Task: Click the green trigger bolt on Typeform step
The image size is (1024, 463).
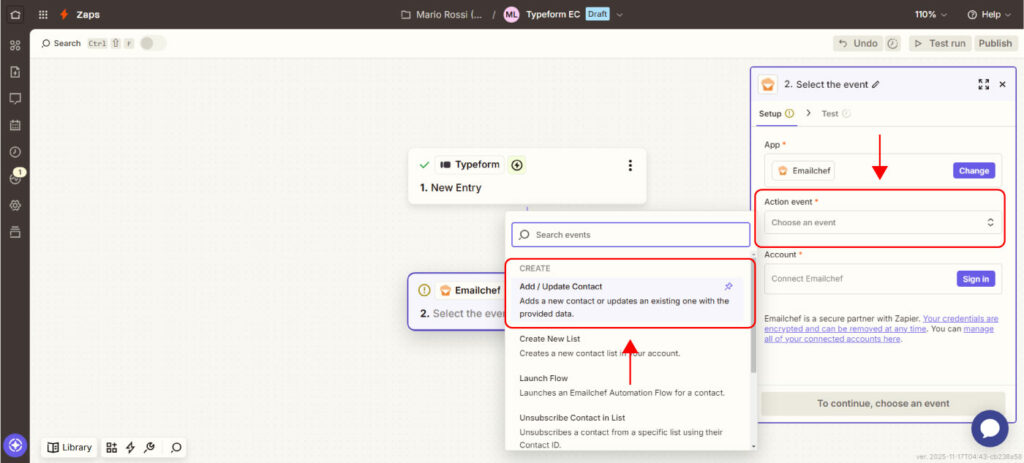Action: pos(517,165)
